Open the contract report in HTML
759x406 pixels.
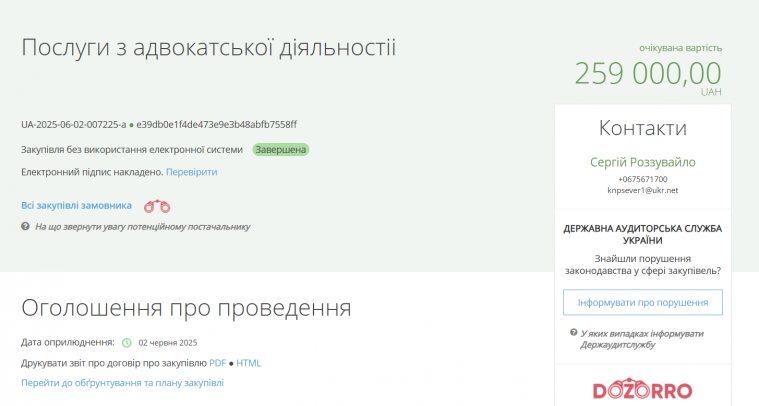[x=248, y=363]
